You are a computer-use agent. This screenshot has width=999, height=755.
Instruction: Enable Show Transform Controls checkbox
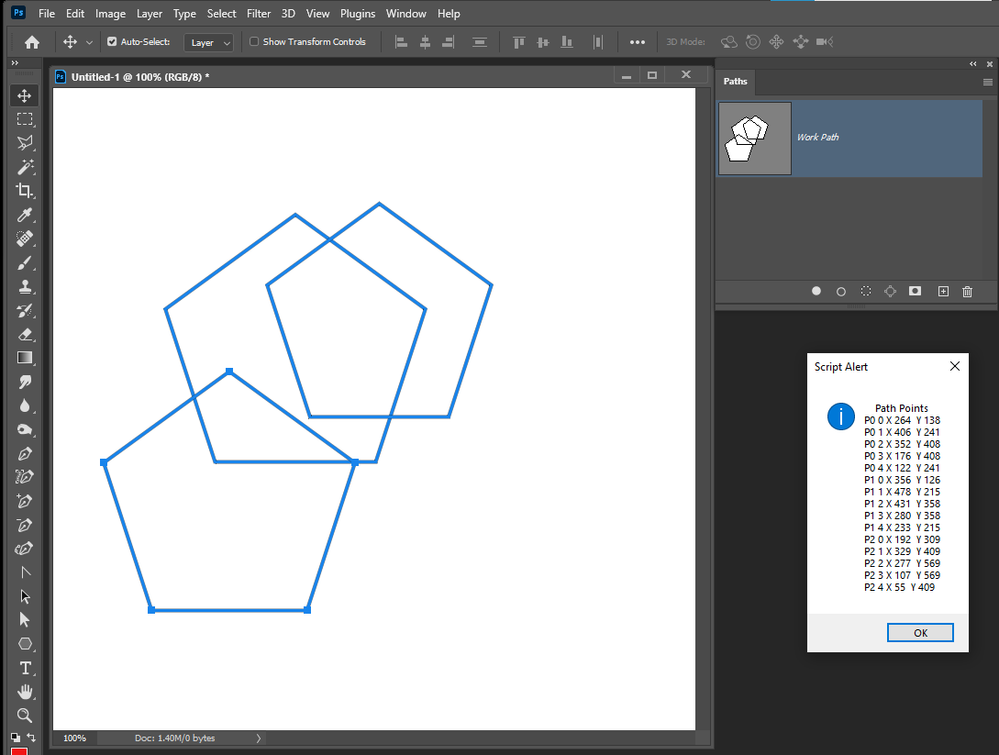click(x=254, y=42)
